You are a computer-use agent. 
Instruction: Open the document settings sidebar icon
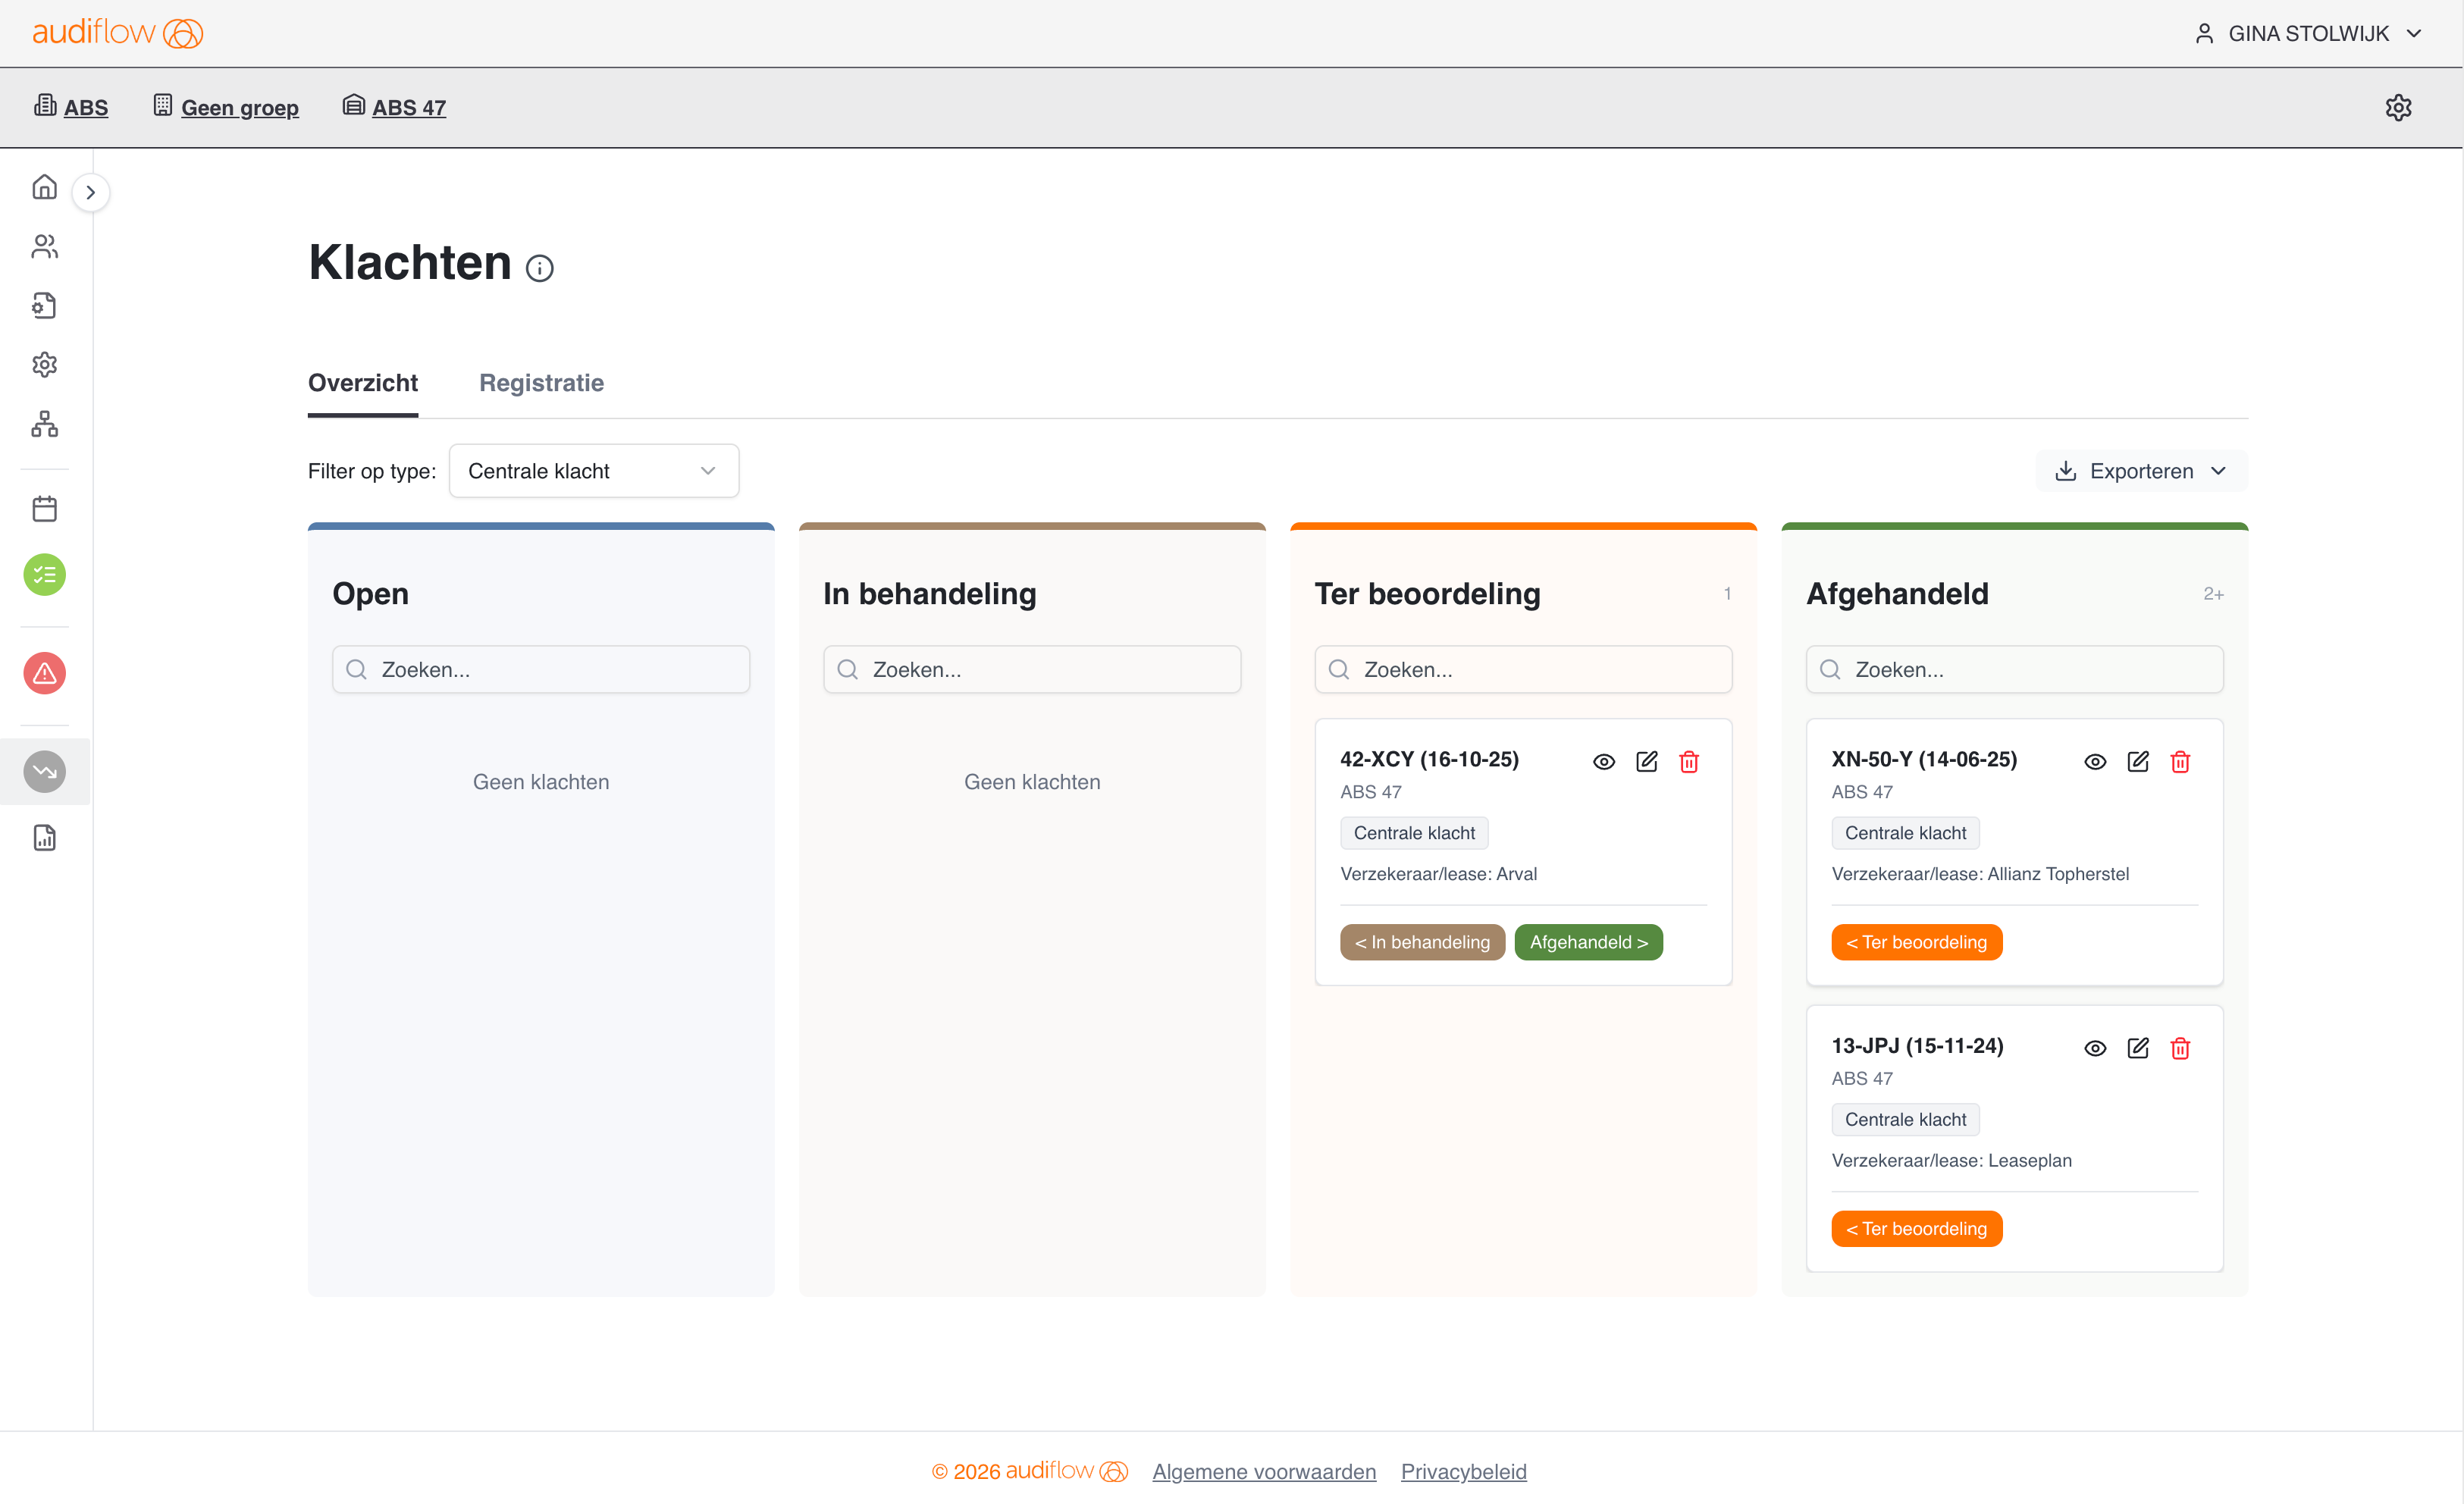pyautogui.click(x=44, y=305)
